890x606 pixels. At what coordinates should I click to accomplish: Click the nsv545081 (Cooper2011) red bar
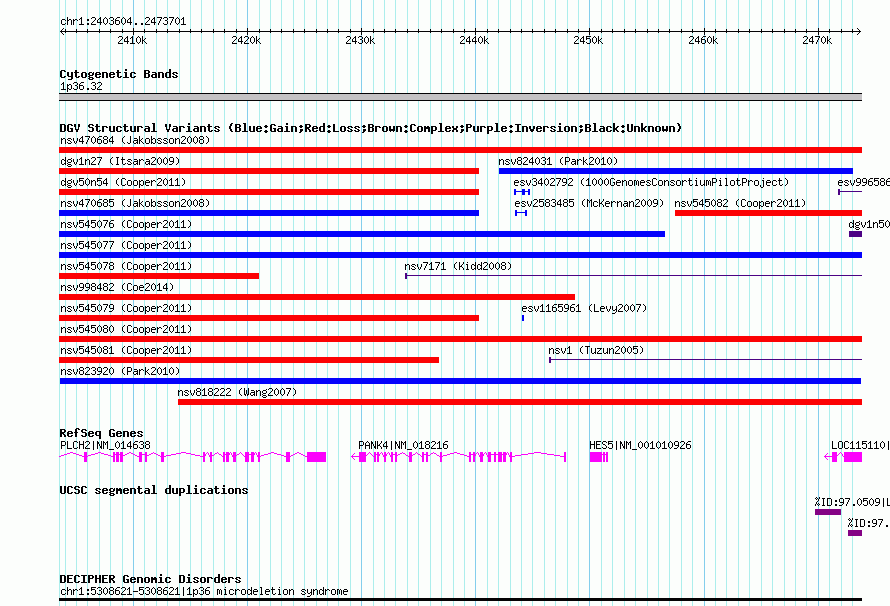click(x=249, y=360)
